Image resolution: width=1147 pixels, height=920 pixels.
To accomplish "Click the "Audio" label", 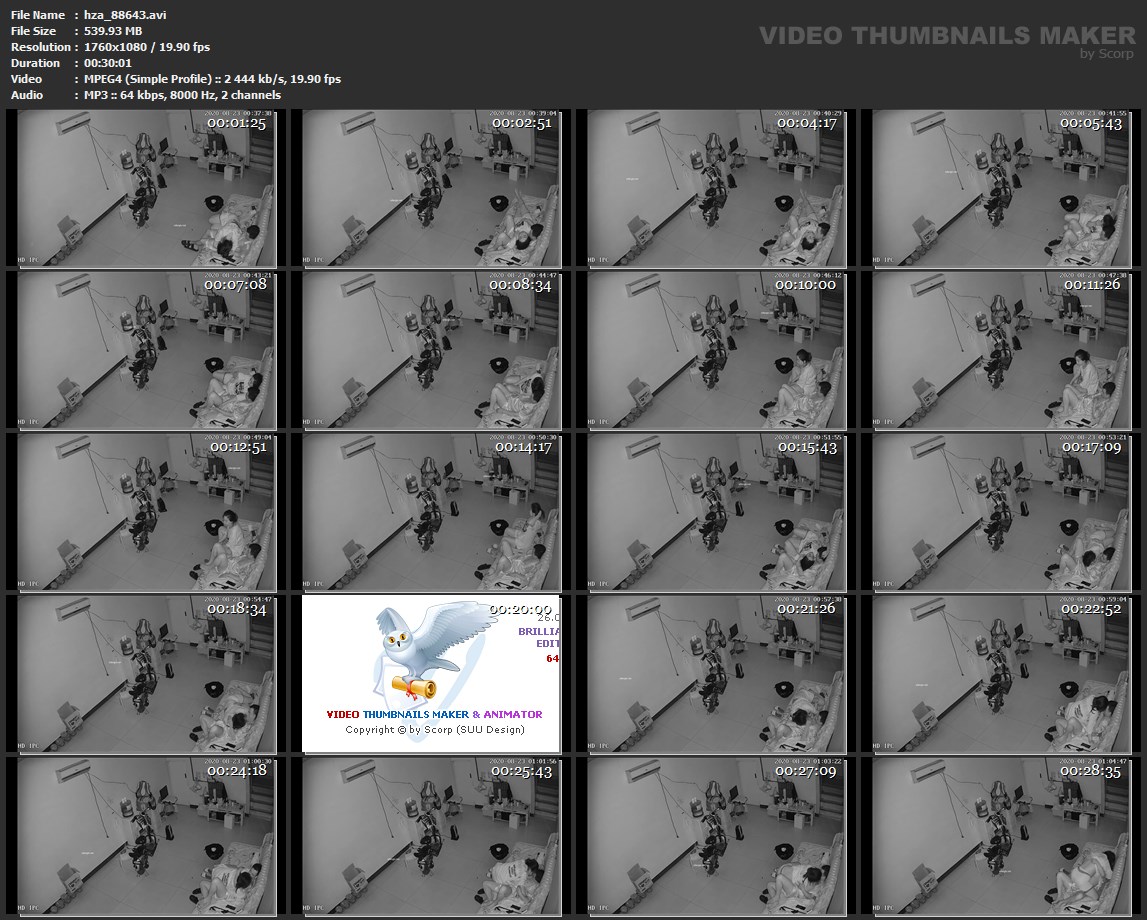I will pos(27,96).
